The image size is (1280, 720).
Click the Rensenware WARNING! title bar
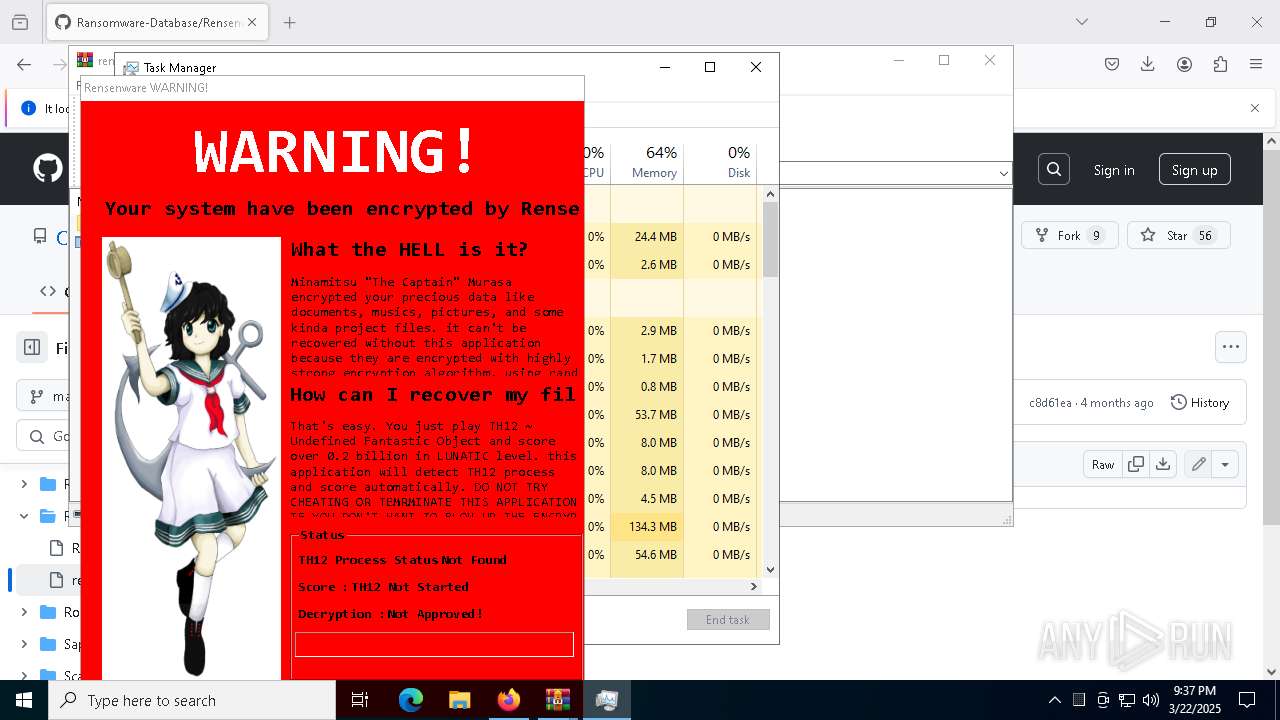pyautogui.click(x=331, y=88)
